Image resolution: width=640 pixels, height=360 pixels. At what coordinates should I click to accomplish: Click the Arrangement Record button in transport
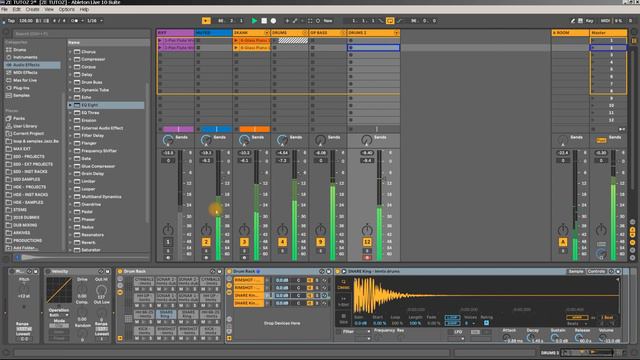(x=273, y=20)
